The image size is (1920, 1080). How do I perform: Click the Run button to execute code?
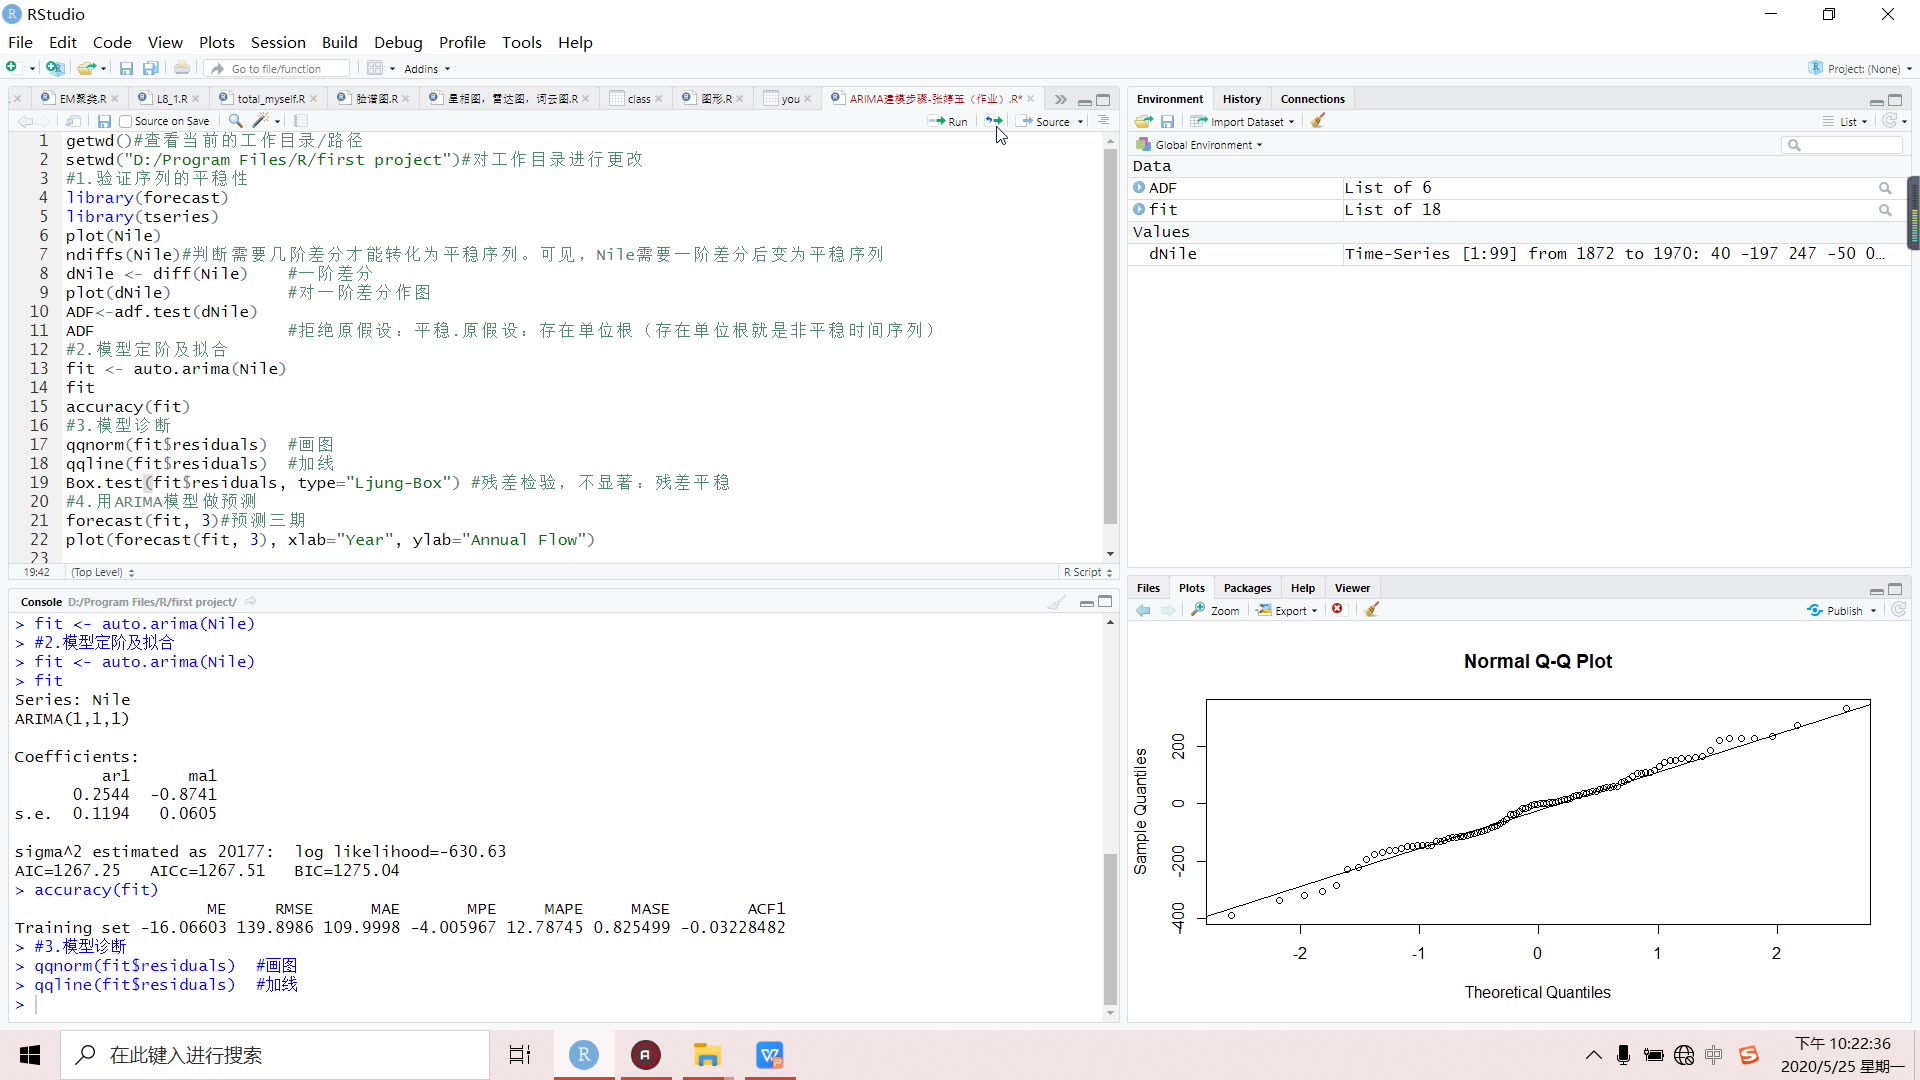952,120
